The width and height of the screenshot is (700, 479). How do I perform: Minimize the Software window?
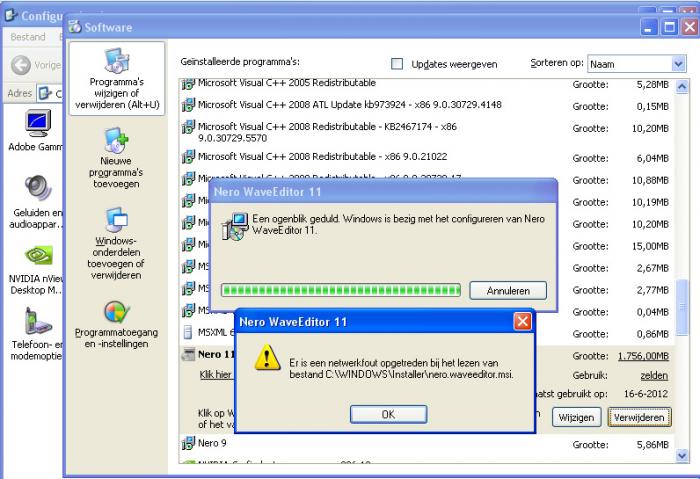pos(649,27)
